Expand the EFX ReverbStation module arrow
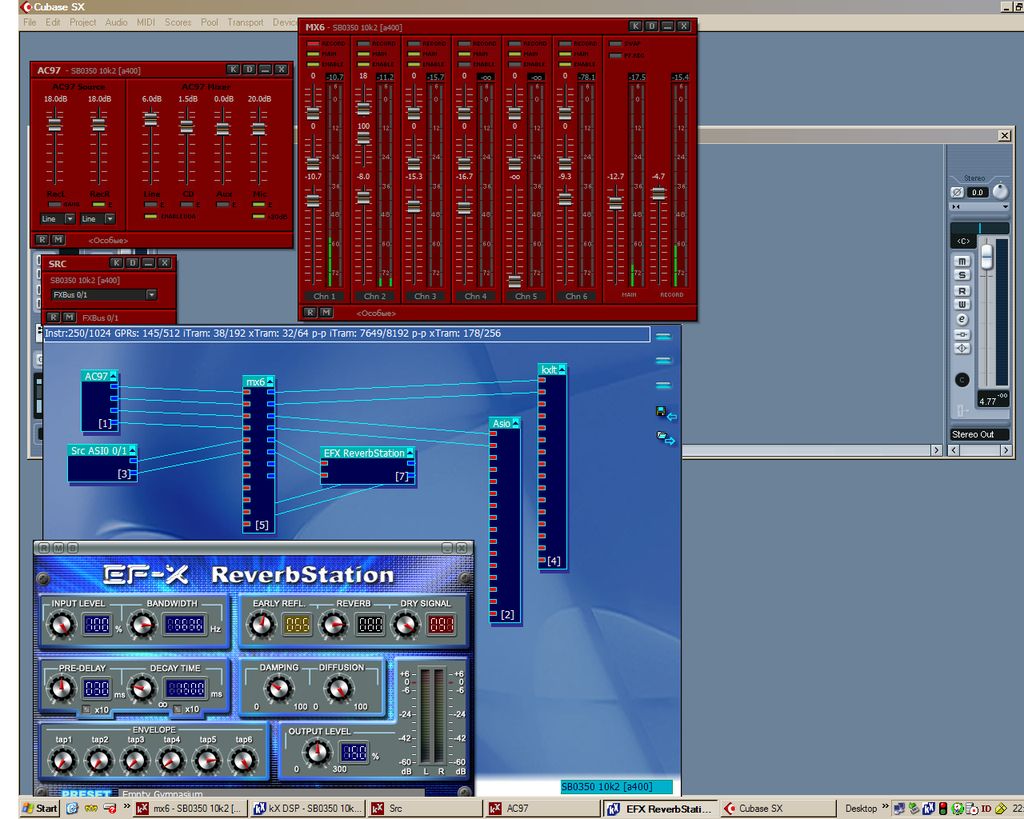The width and height of the screenshot is (1024, 819). [x=410, y=453]
